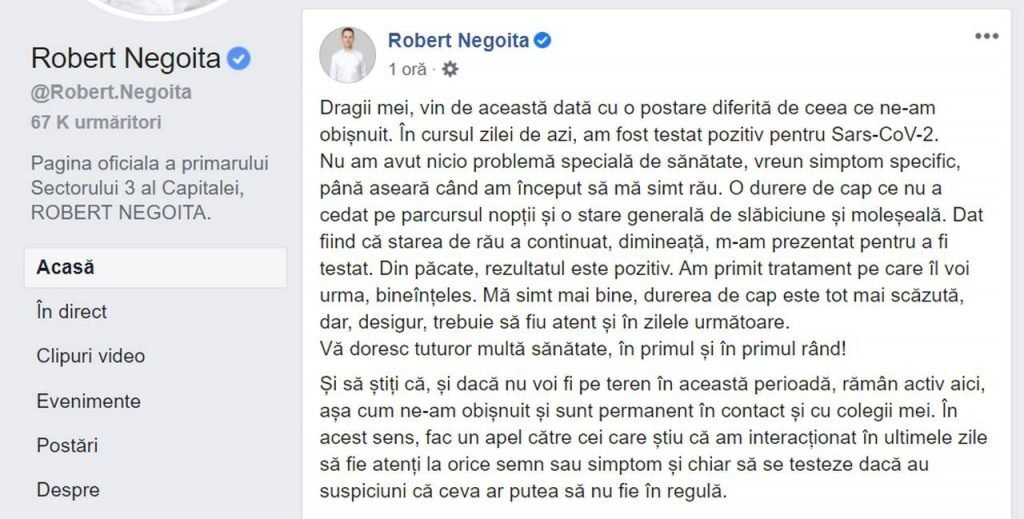Click the paragraph starting 'Și să știți că'
Screen dimensions: 1024x519
[x=654, y=437]
